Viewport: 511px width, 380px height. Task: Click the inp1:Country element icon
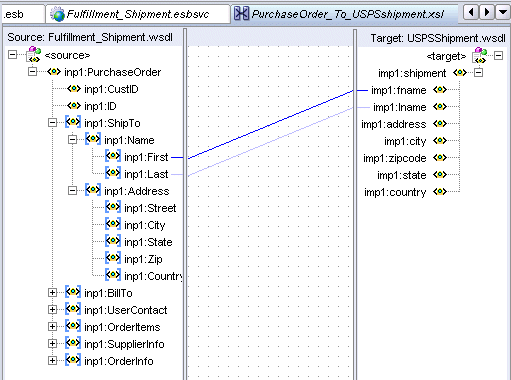point(113,275)
